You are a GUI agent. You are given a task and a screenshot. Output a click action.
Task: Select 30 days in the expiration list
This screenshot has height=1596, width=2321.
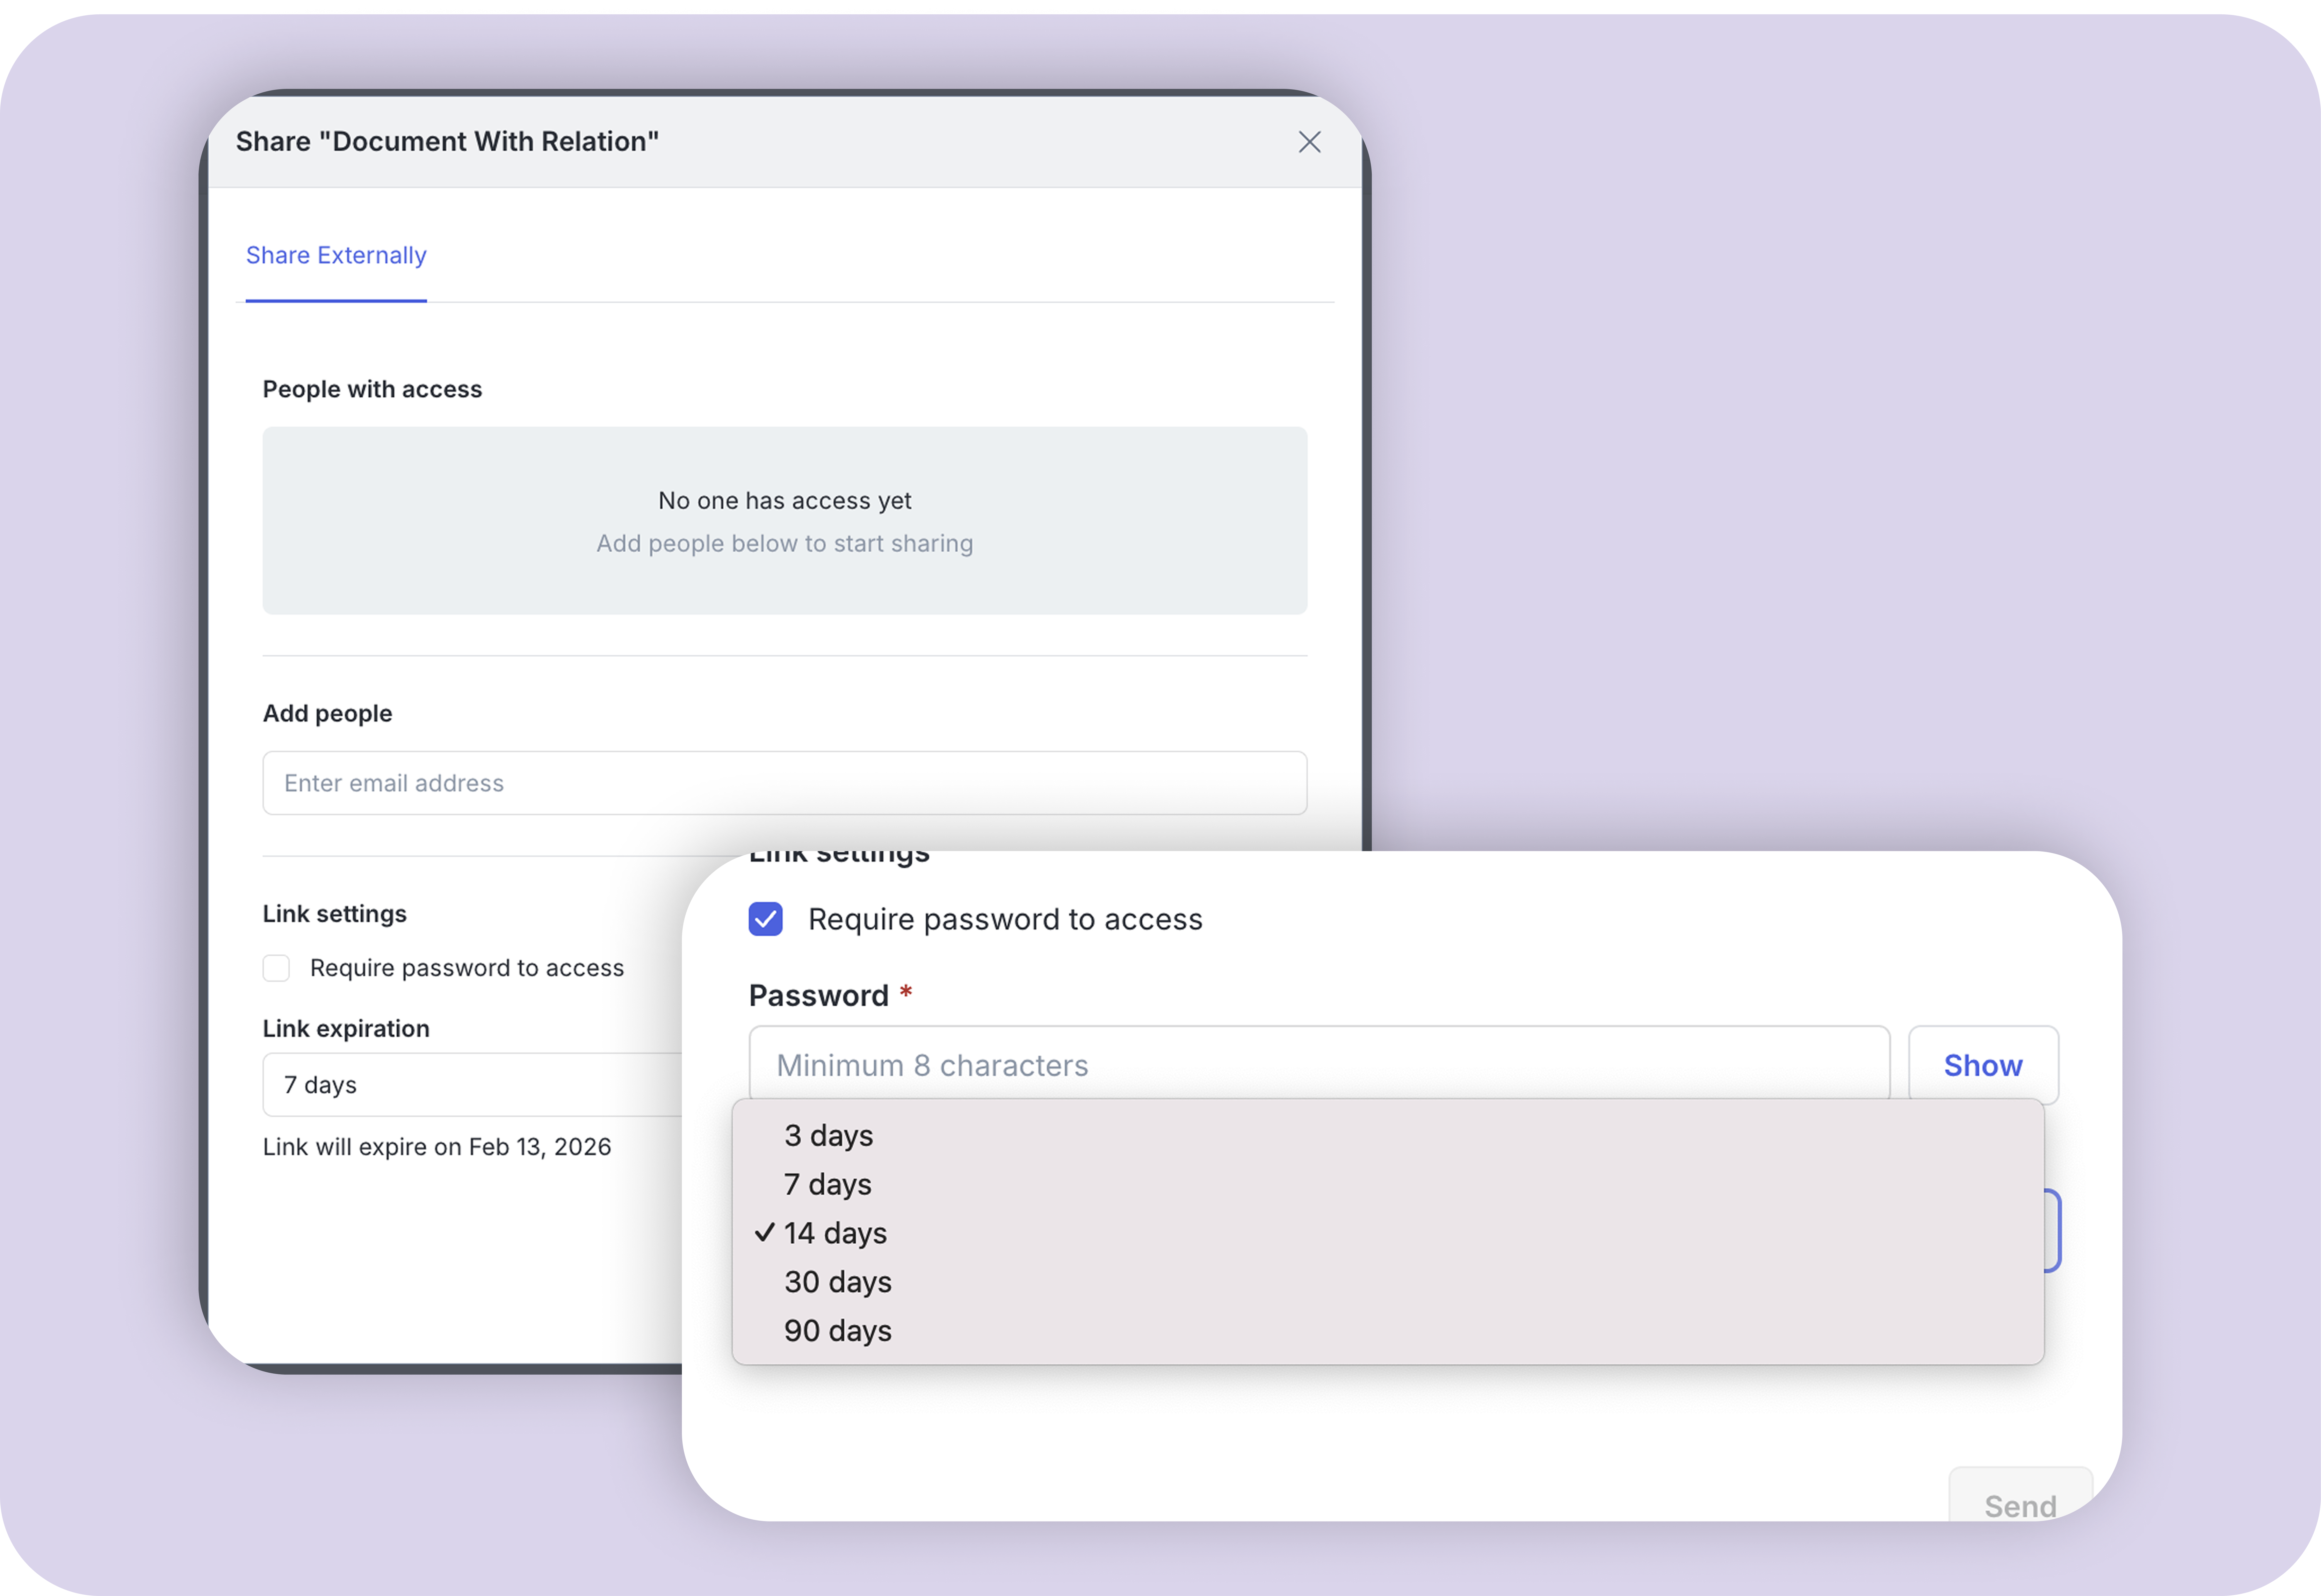[838, 1282]
